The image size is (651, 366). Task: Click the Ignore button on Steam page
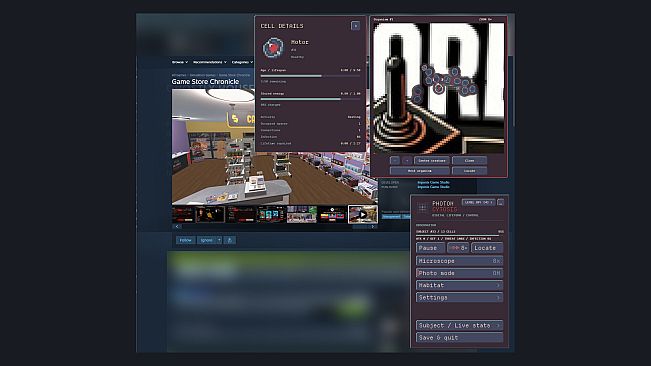pyautogui.click(x=206, y=240)
